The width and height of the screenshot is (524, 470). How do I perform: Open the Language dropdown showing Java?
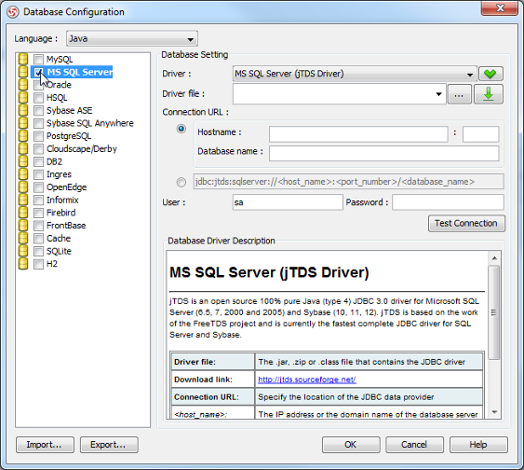[132, 39]
